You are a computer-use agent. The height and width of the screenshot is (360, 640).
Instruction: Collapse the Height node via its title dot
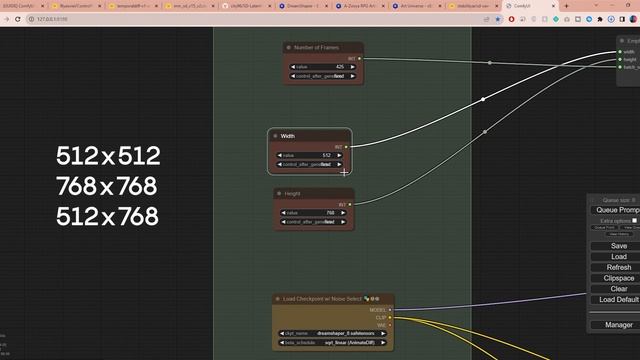pos(279,193)
